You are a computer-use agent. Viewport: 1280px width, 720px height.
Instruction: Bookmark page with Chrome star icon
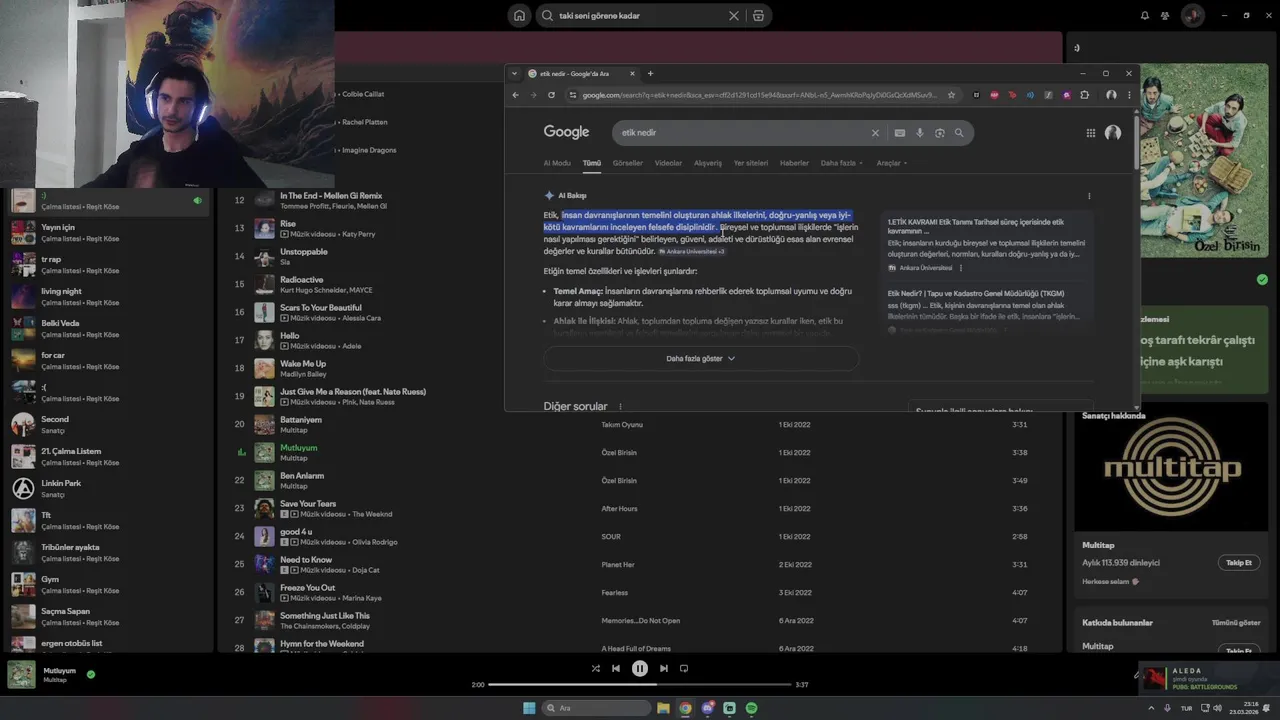click(x=951, y=95)
